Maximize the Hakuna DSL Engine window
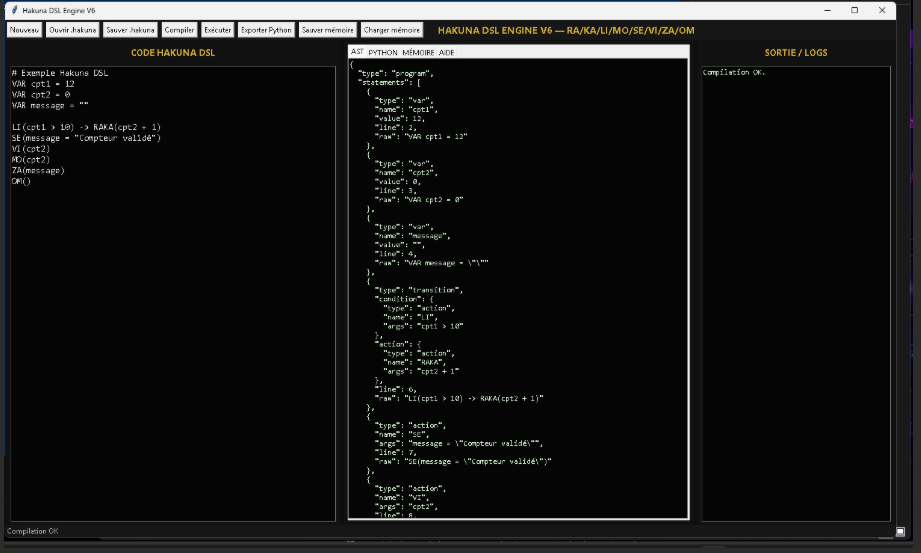Viewport: 921px width, 553px height. pos(855,10)
